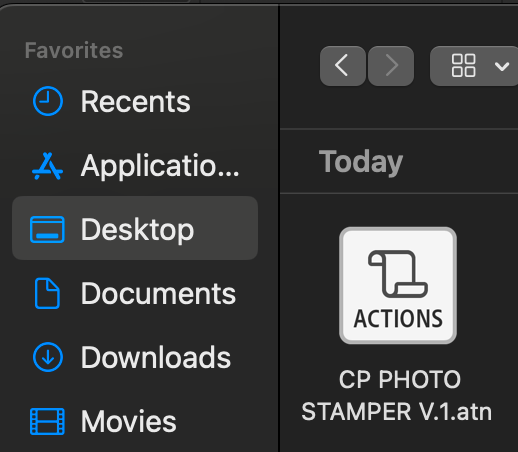
Task: Click the icon grid view button
Action: [463, 66]
